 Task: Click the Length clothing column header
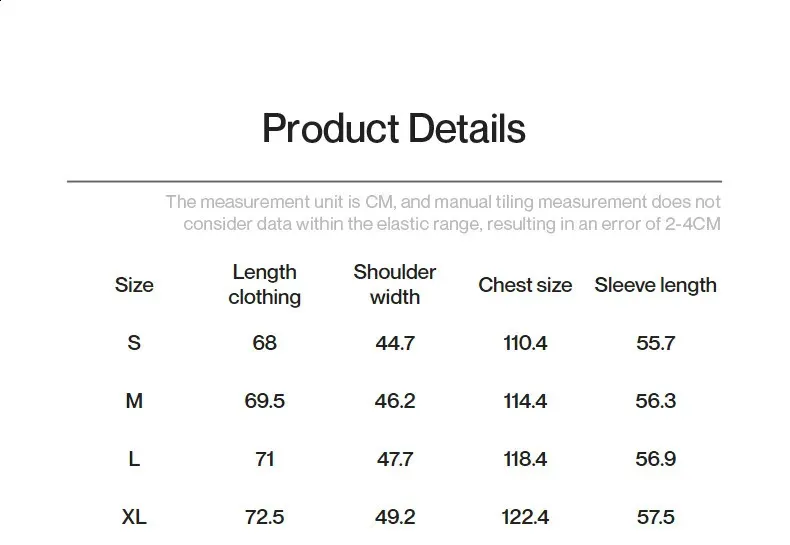[x=264, y=285]
